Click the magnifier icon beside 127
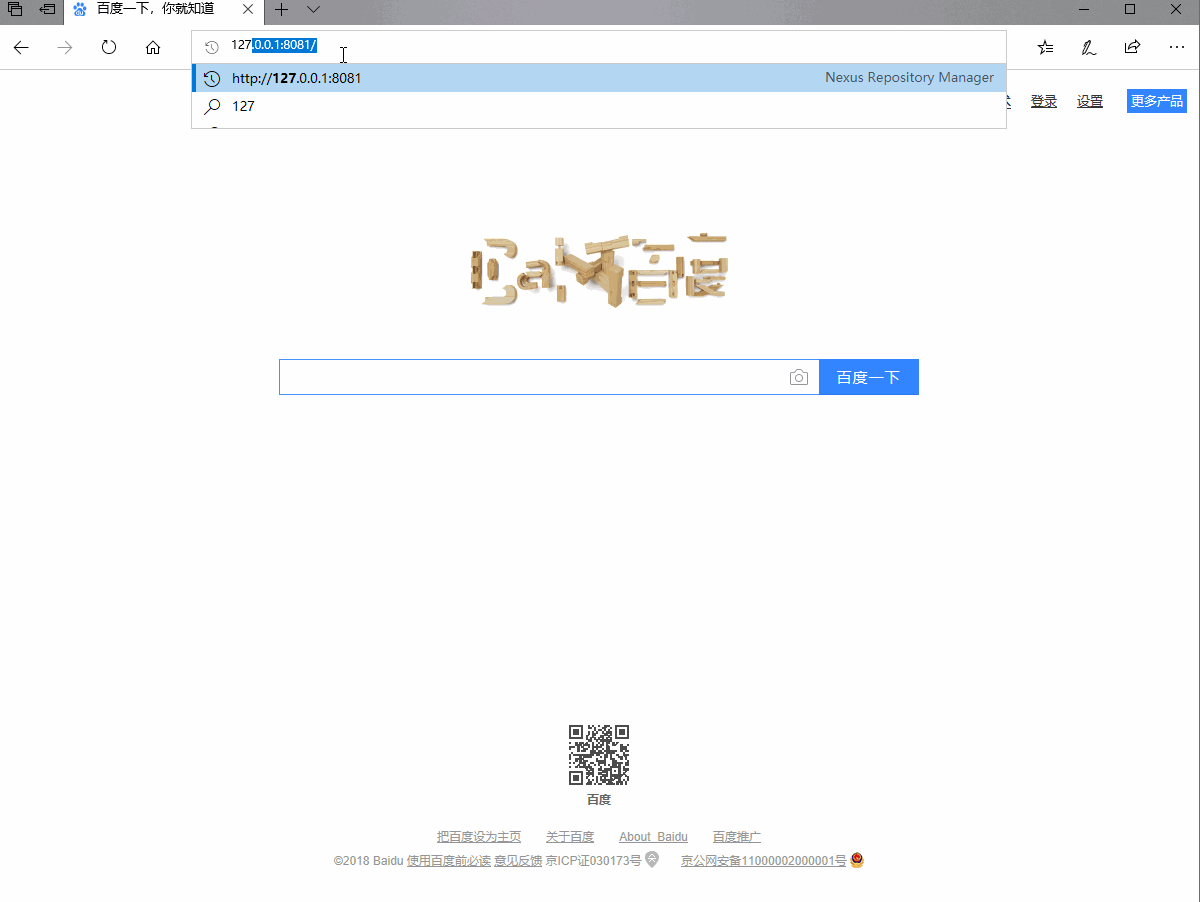The image size is (1200, 902). point(212,106)
